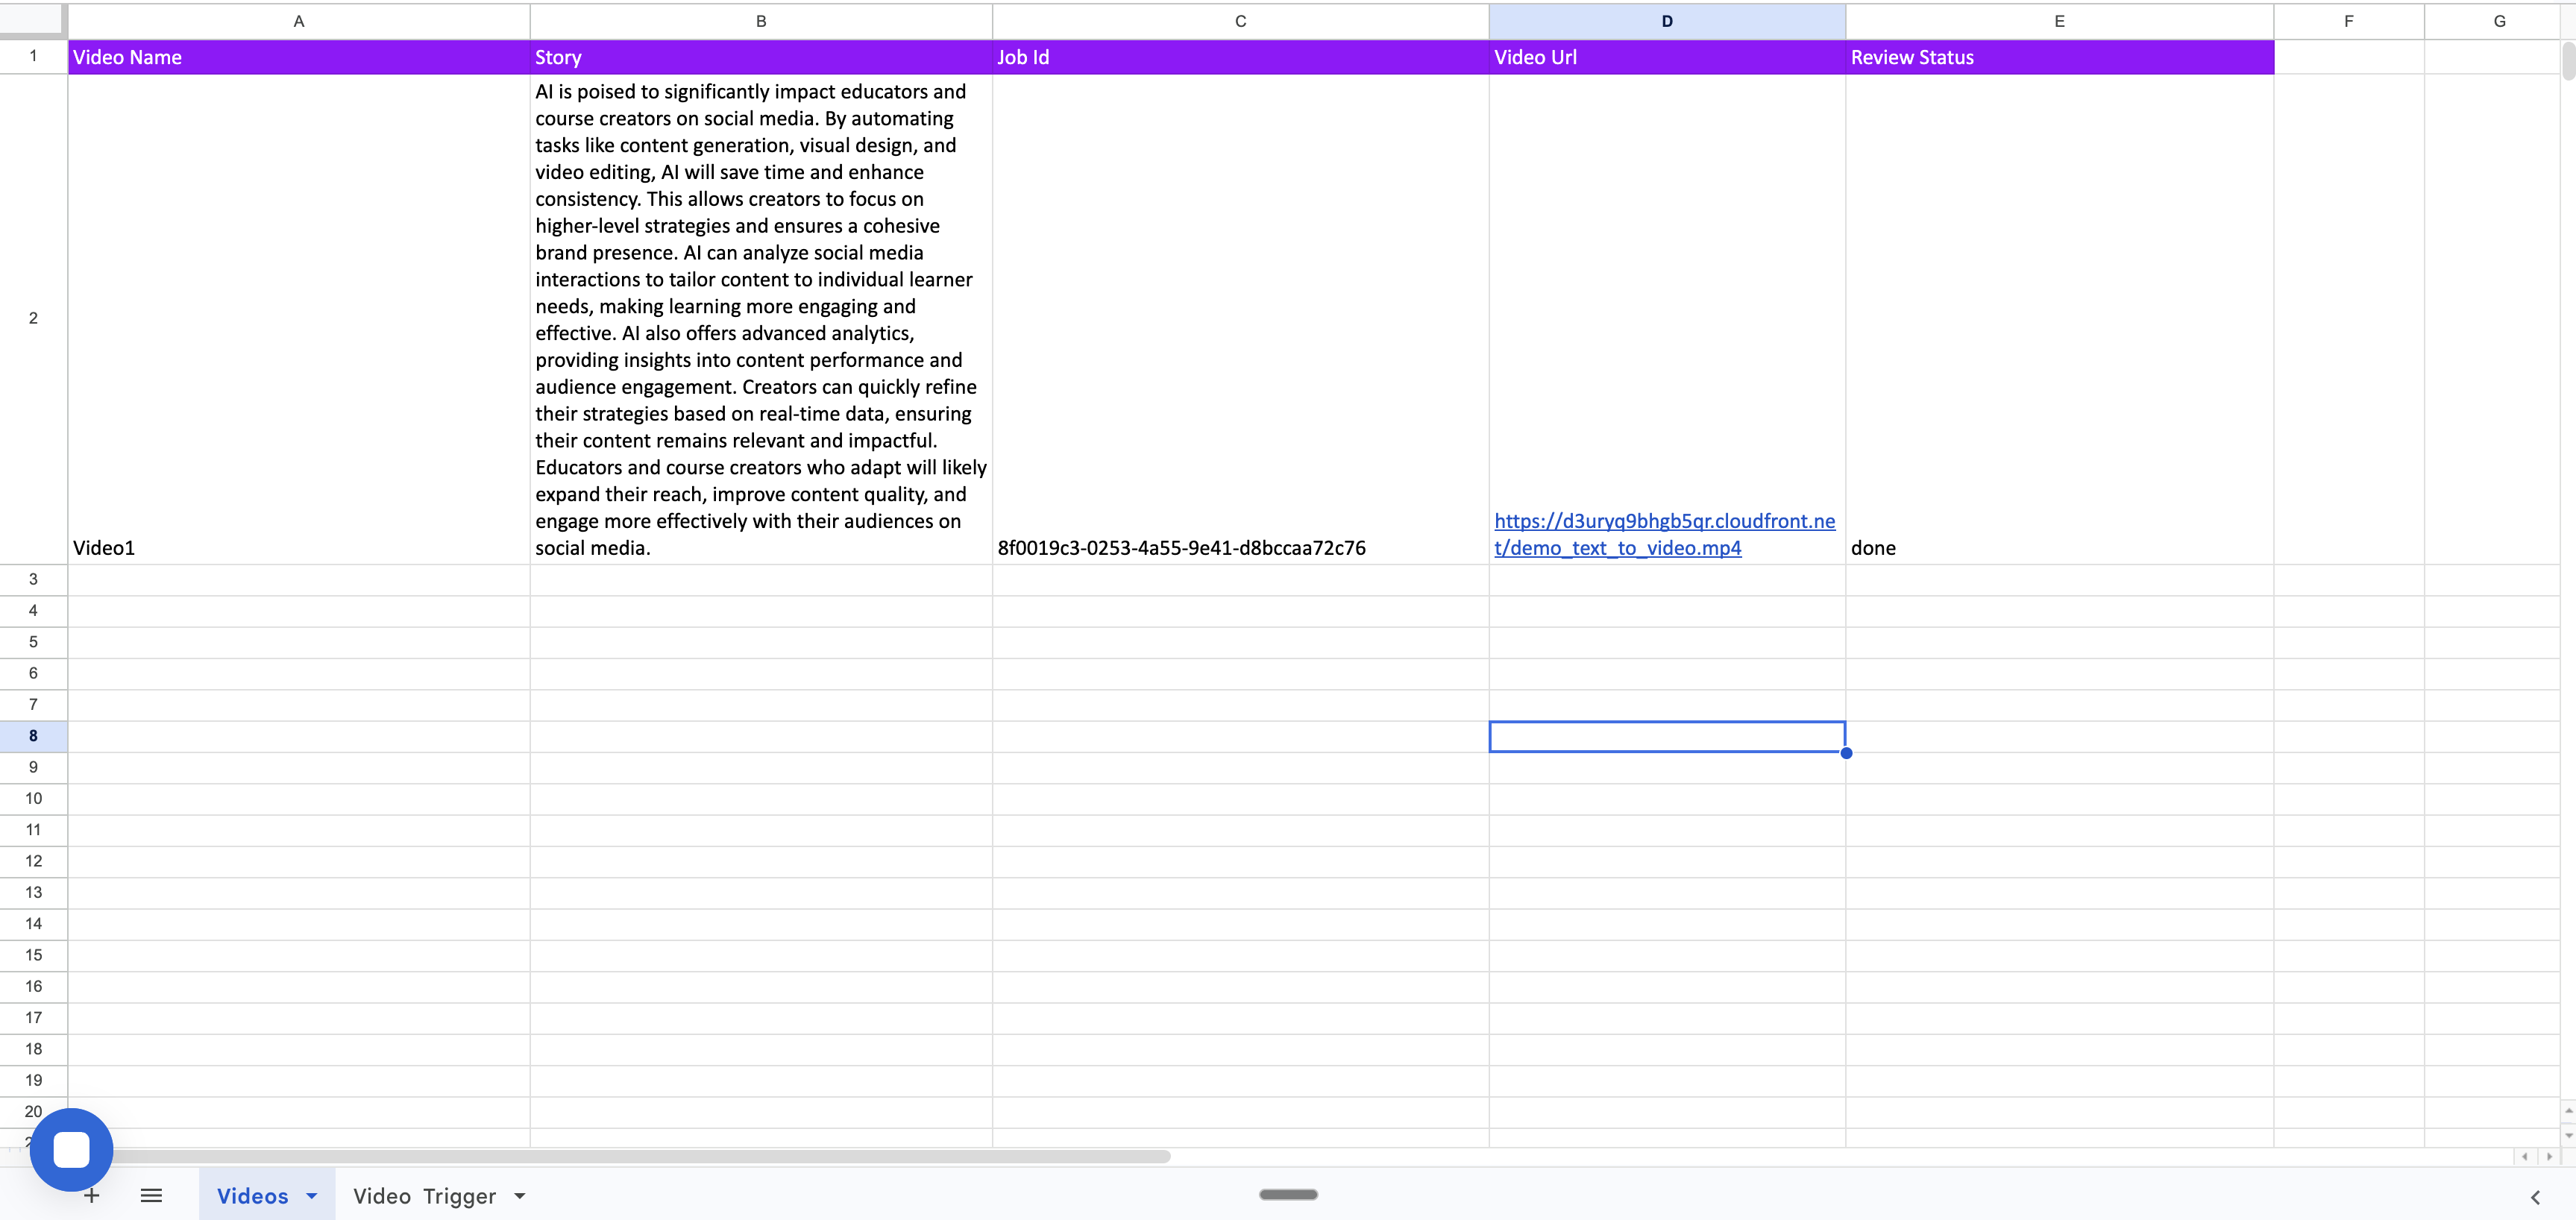Viewport: 2576px width, 1220px height.
Task: Switch to the Videos tab
Action: [x=254, y=1195]
